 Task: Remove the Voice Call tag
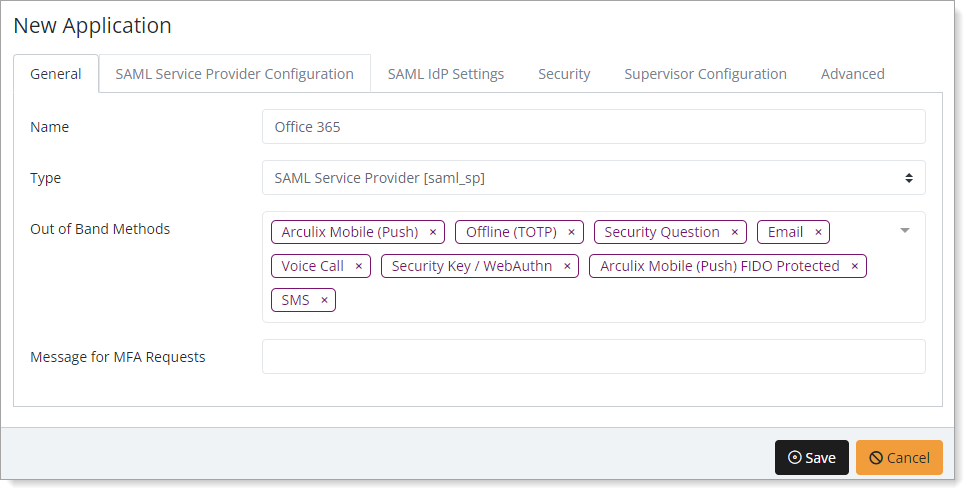[x=358, y=267]
